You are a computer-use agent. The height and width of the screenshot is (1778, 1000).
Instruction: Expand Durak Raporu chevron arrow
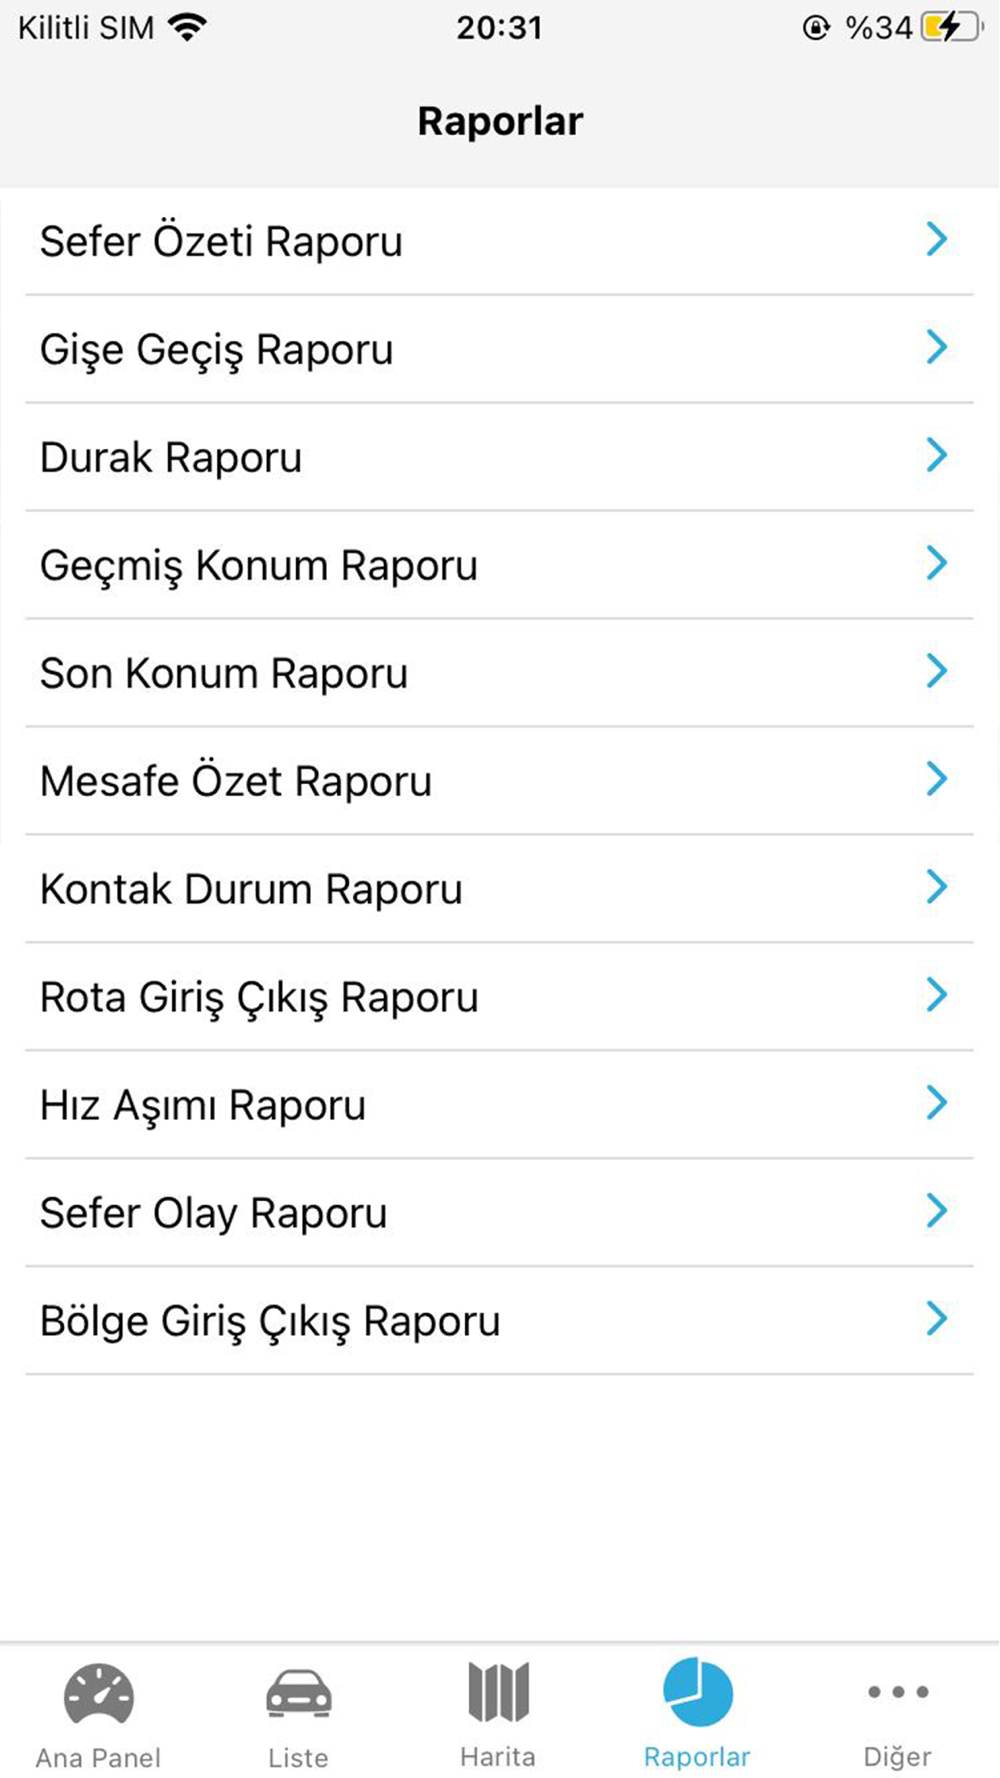point(936,455)
